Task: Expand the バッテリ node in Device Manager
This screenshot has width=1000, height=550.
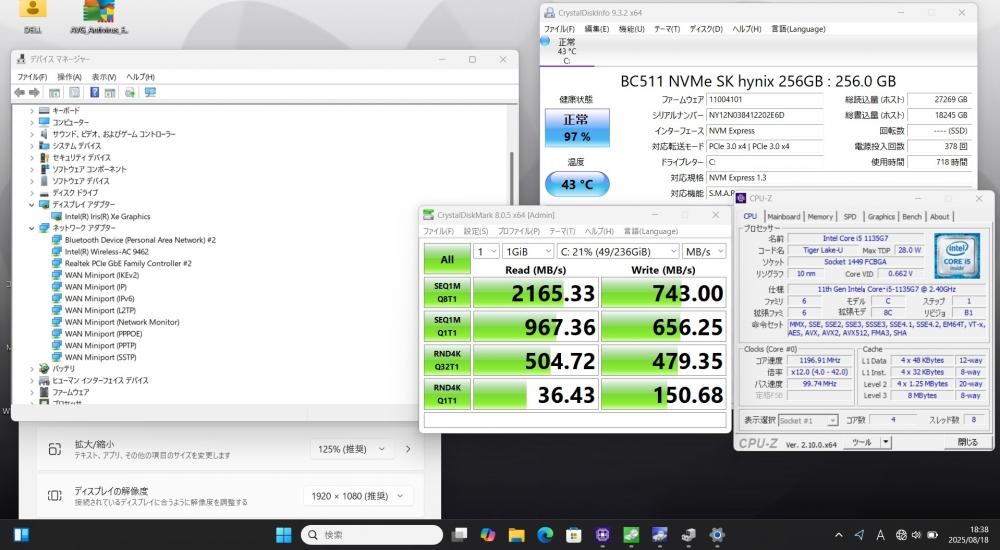Action: click(x=32, y=369)
